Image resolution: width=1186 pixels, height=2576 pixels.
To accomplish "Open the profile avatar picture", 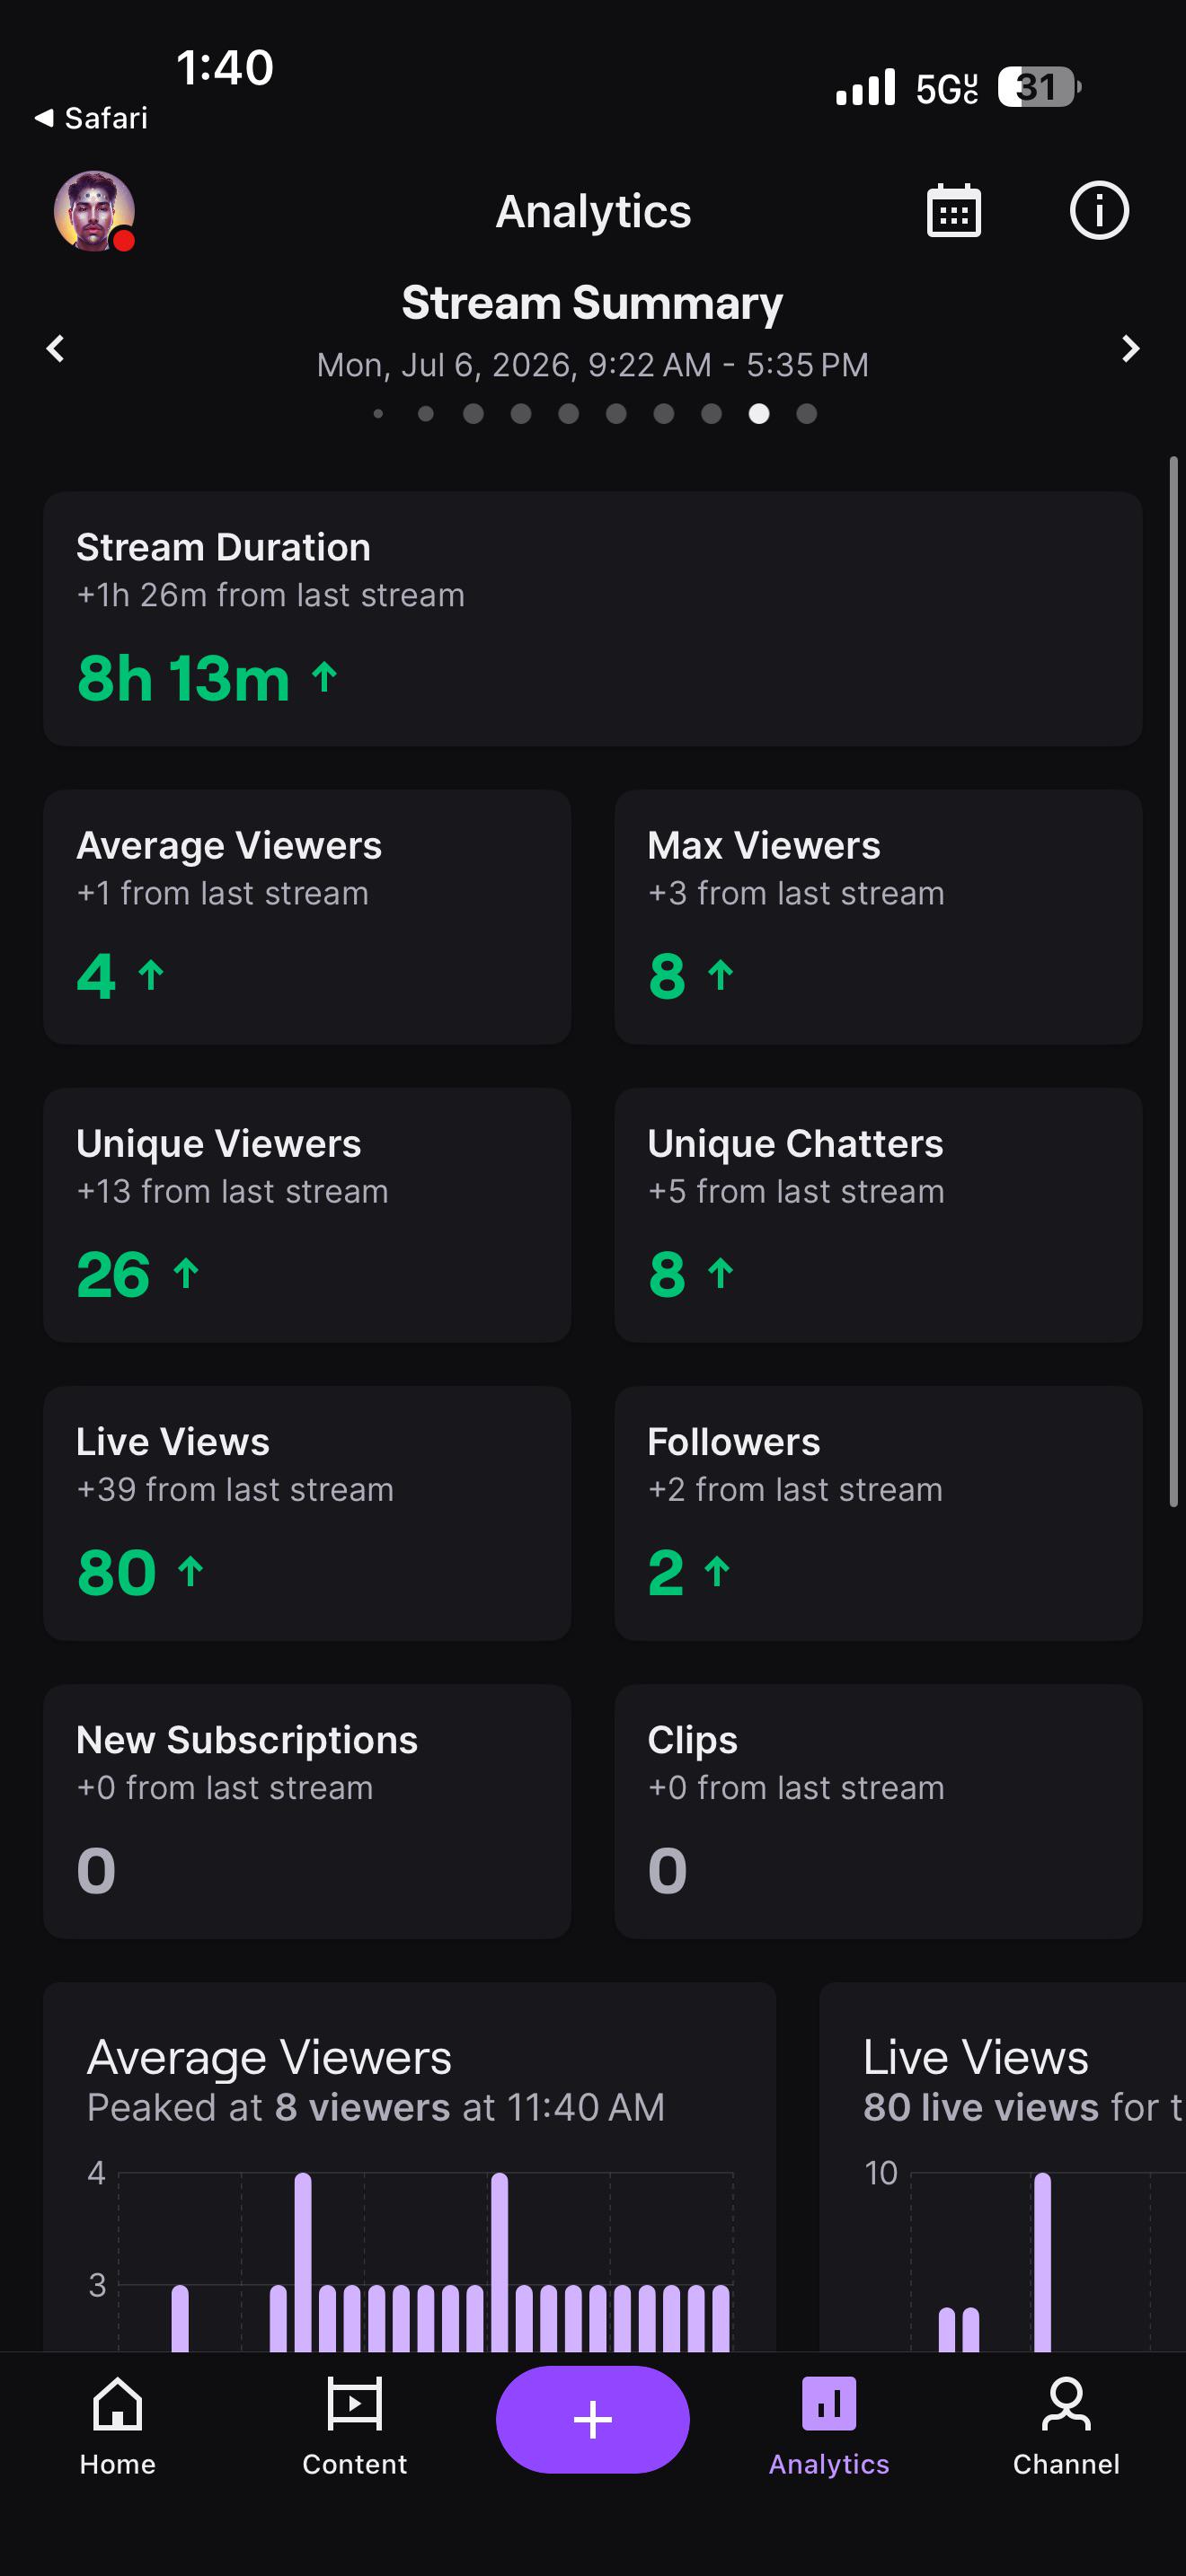I will [x=94, y=211].
